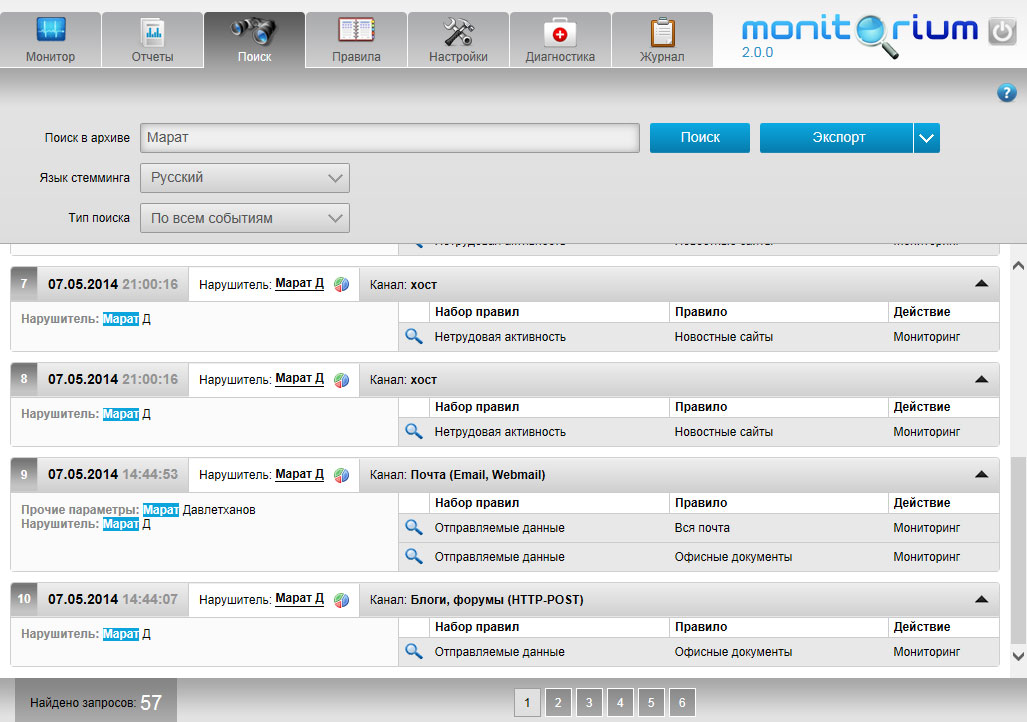Go to results page 6

point(682,702)
